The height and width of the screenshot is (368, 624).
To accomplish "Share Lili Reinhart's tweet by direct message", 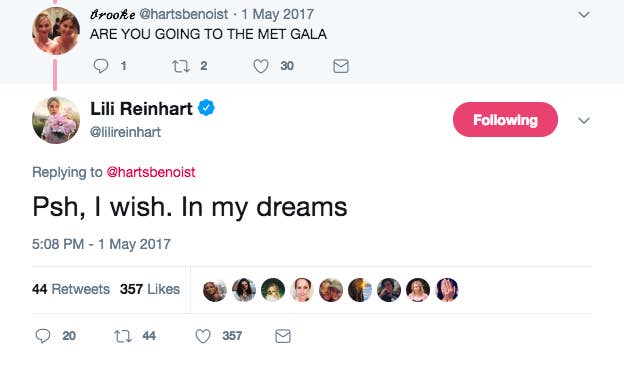I will tap(283, 336).
